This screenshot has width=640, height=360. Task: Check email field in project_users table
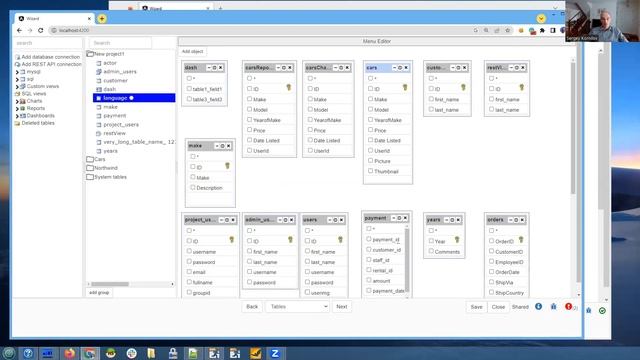(x=189, y=271)
